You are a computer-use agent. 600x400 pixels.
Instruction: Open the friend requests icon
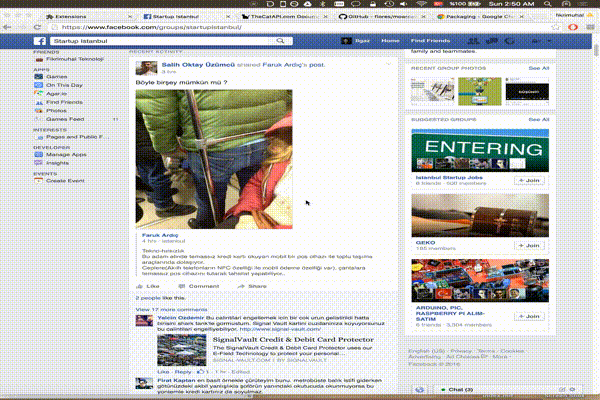474,41
